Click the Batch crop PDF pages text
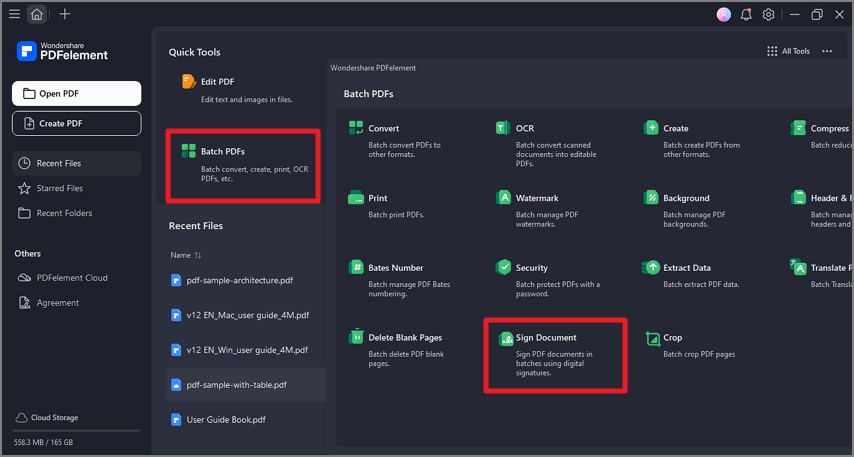 (x=699, y=354)
